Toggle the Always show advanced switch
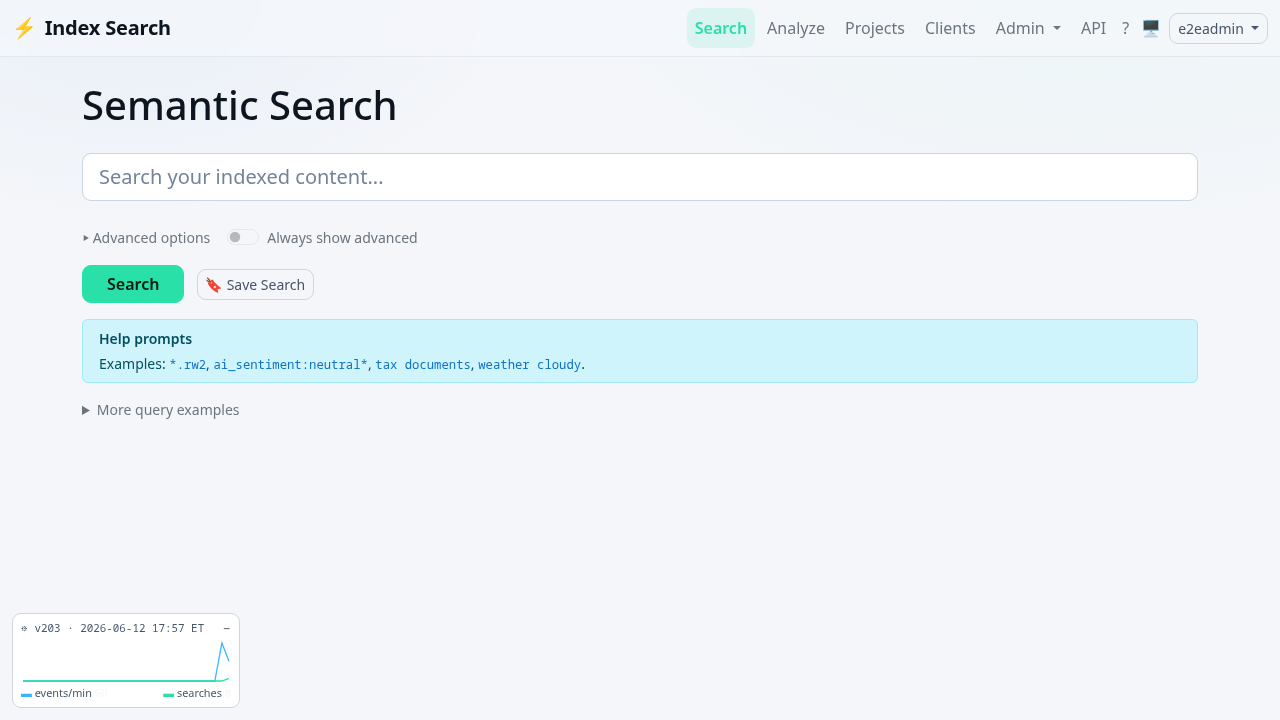Viewport: 1280px width, 720px height. 242,237
